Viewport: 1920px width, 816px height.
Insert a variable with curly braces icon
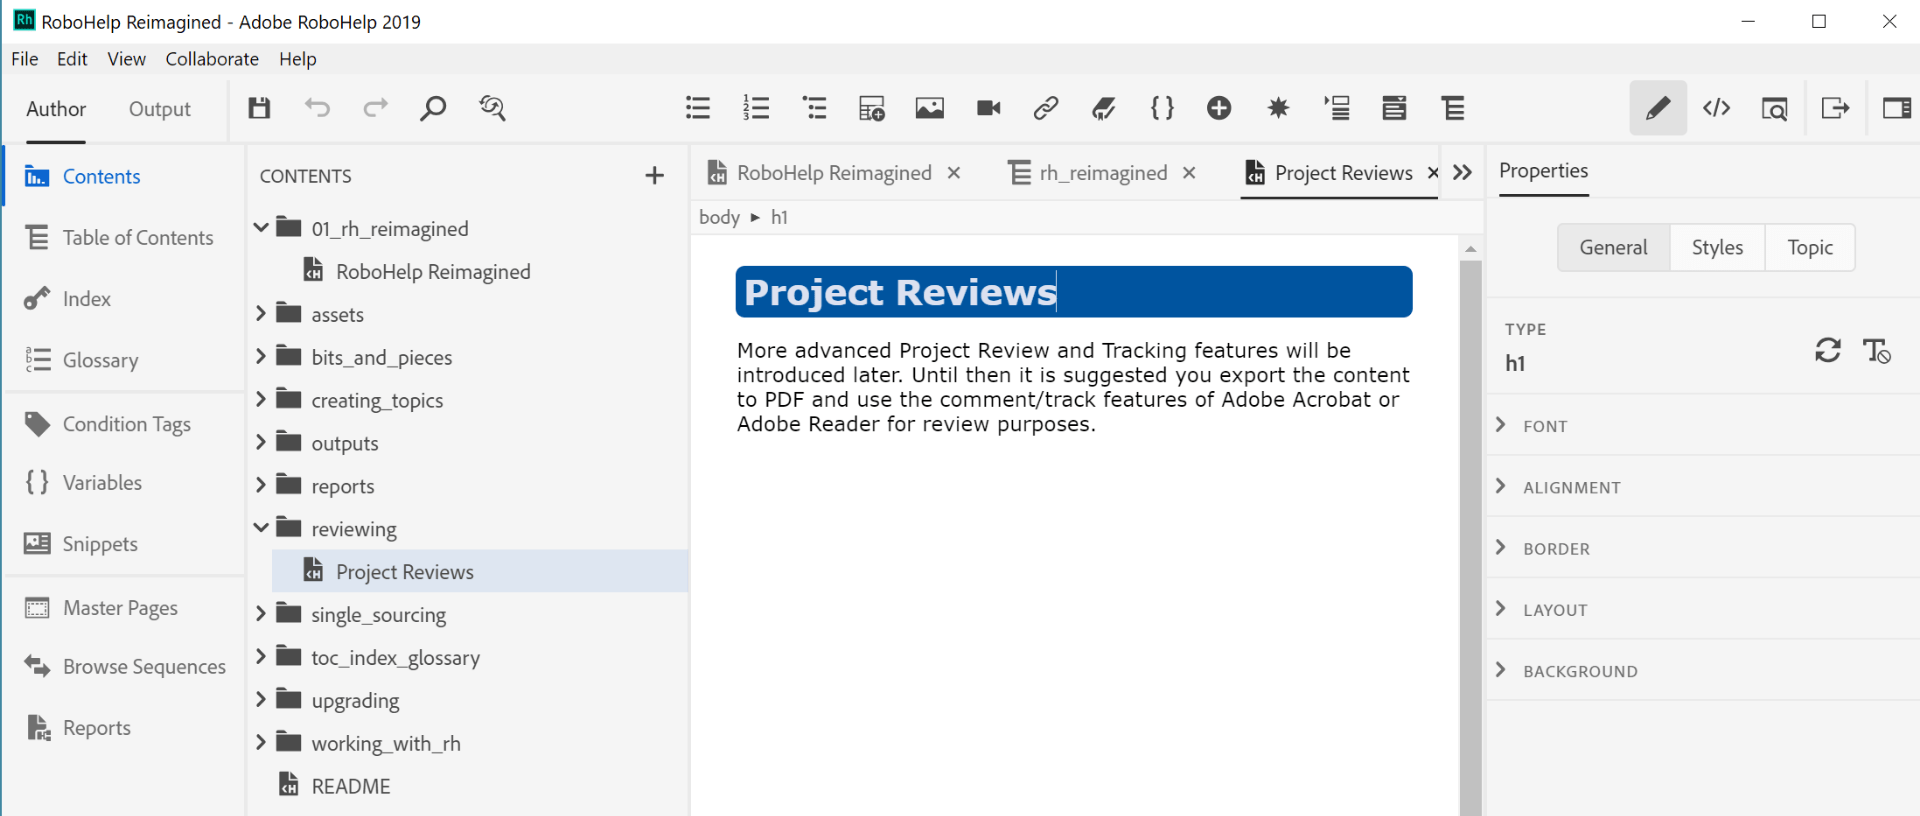(x=1162, y=108)
